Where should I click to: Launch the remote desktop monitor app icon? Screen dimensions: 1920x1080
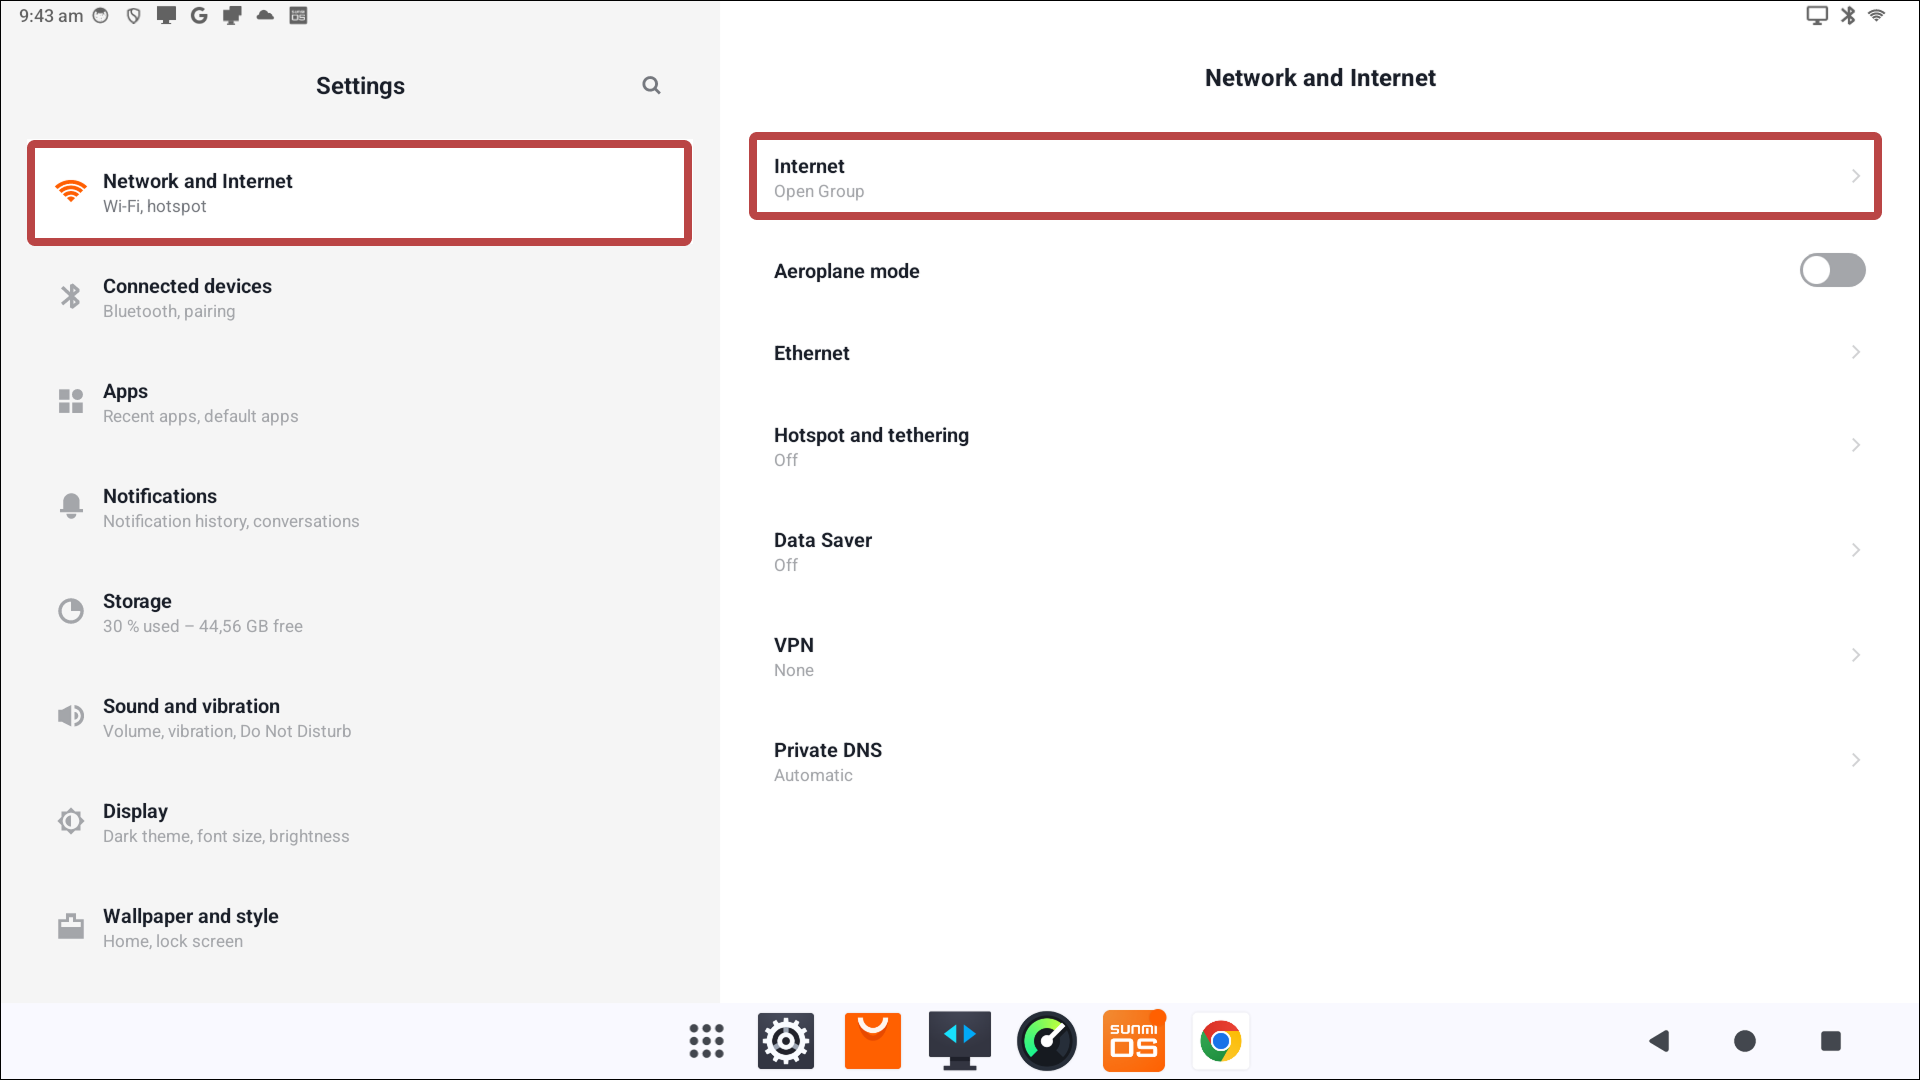point(959,1041)
